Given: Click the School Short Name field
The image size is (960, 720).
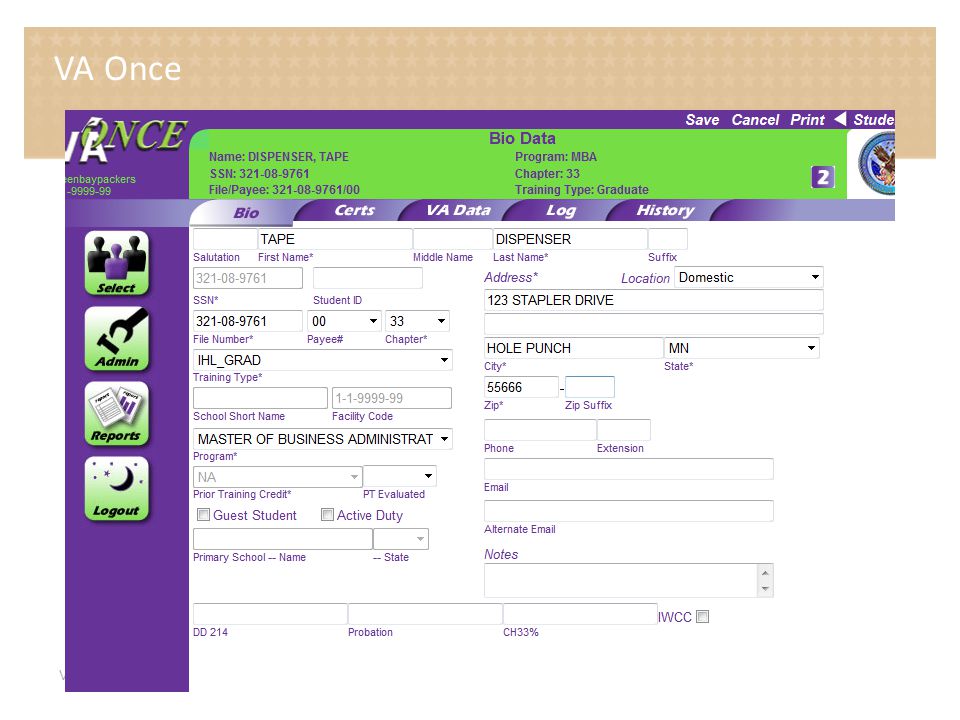Looking at the screenshot, I should 260,398.
